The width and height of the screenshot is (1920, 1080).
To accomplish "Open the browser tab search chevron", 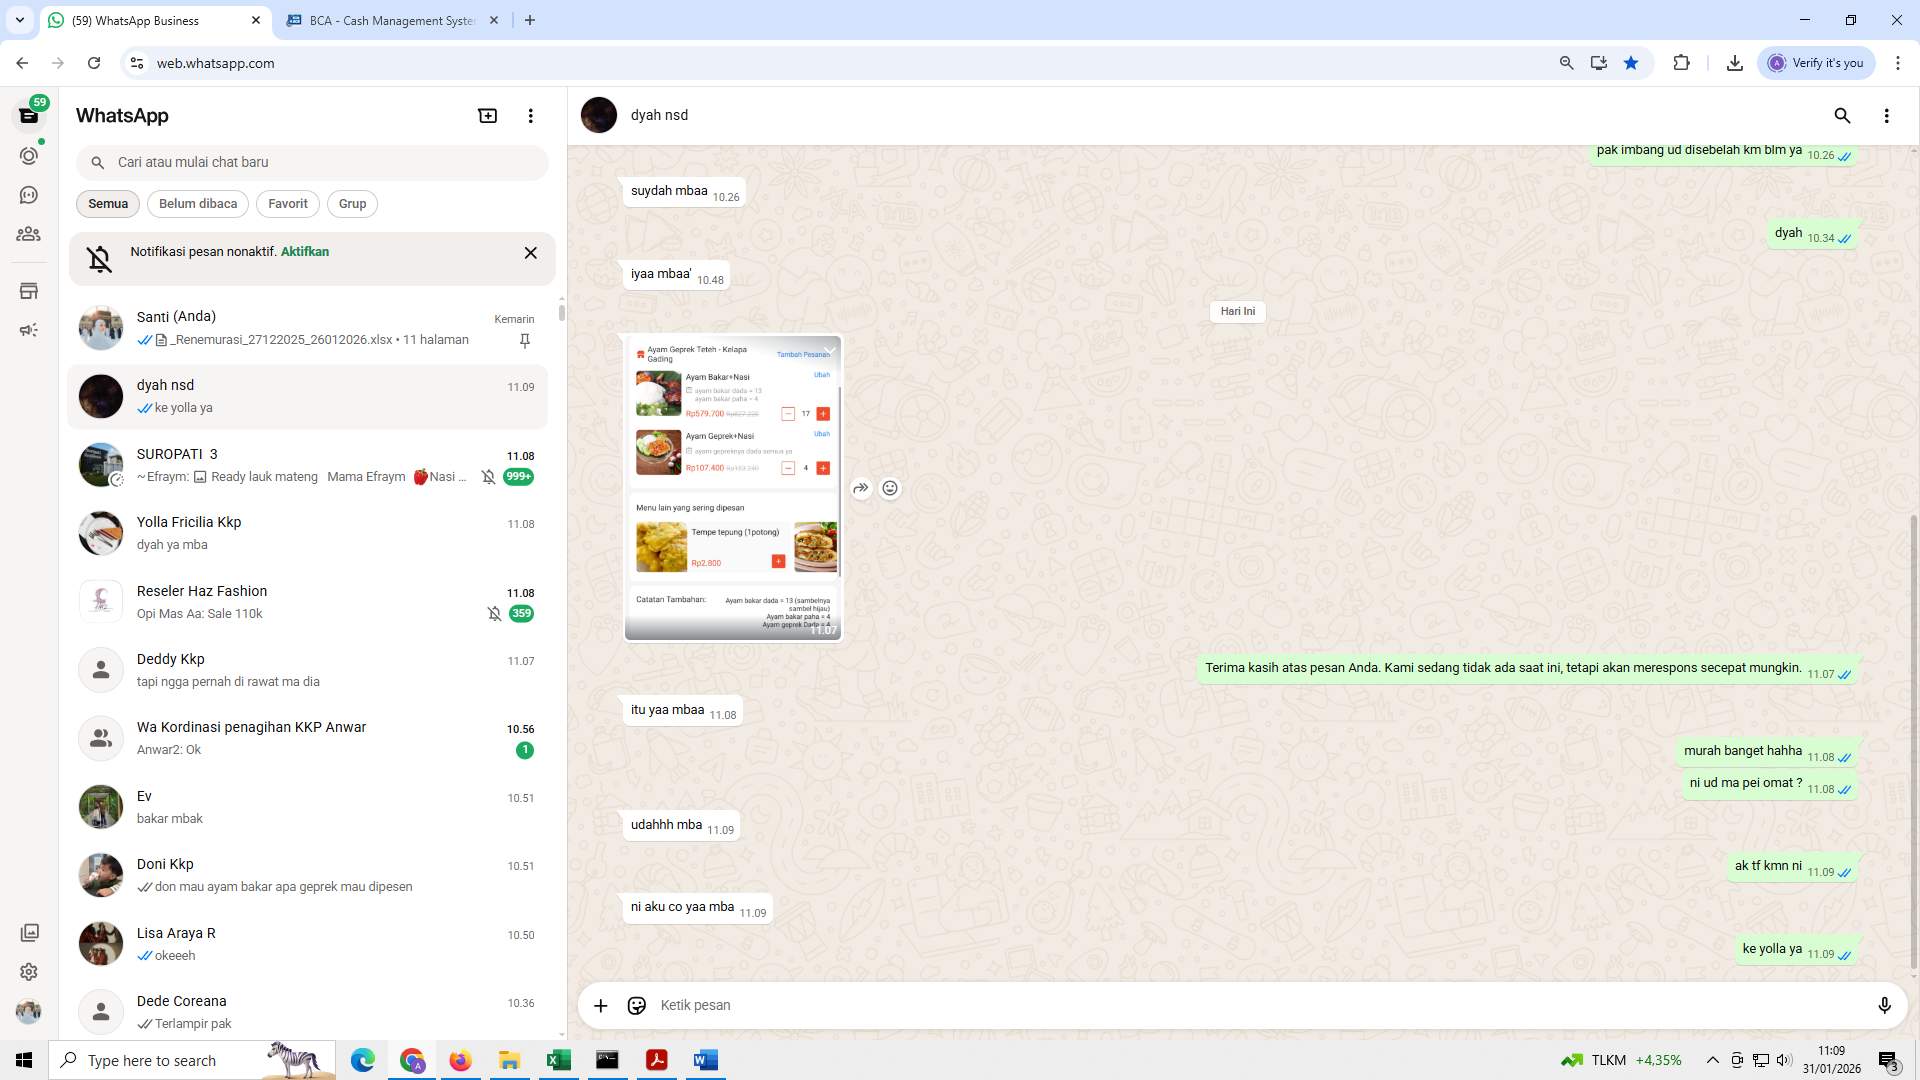I will click(x=19, y=20).
